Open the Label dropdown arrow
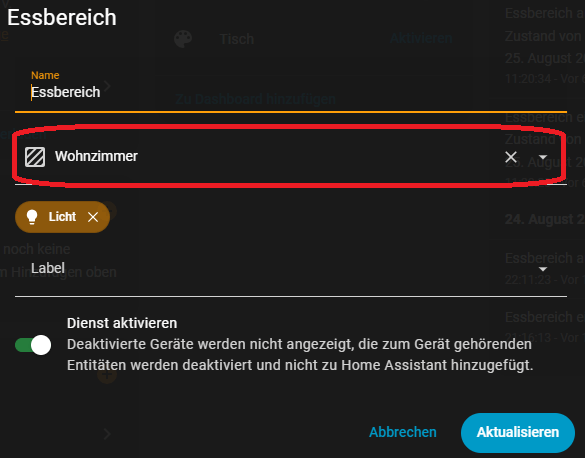Screen dimensions: 585x458 point(543,269)
